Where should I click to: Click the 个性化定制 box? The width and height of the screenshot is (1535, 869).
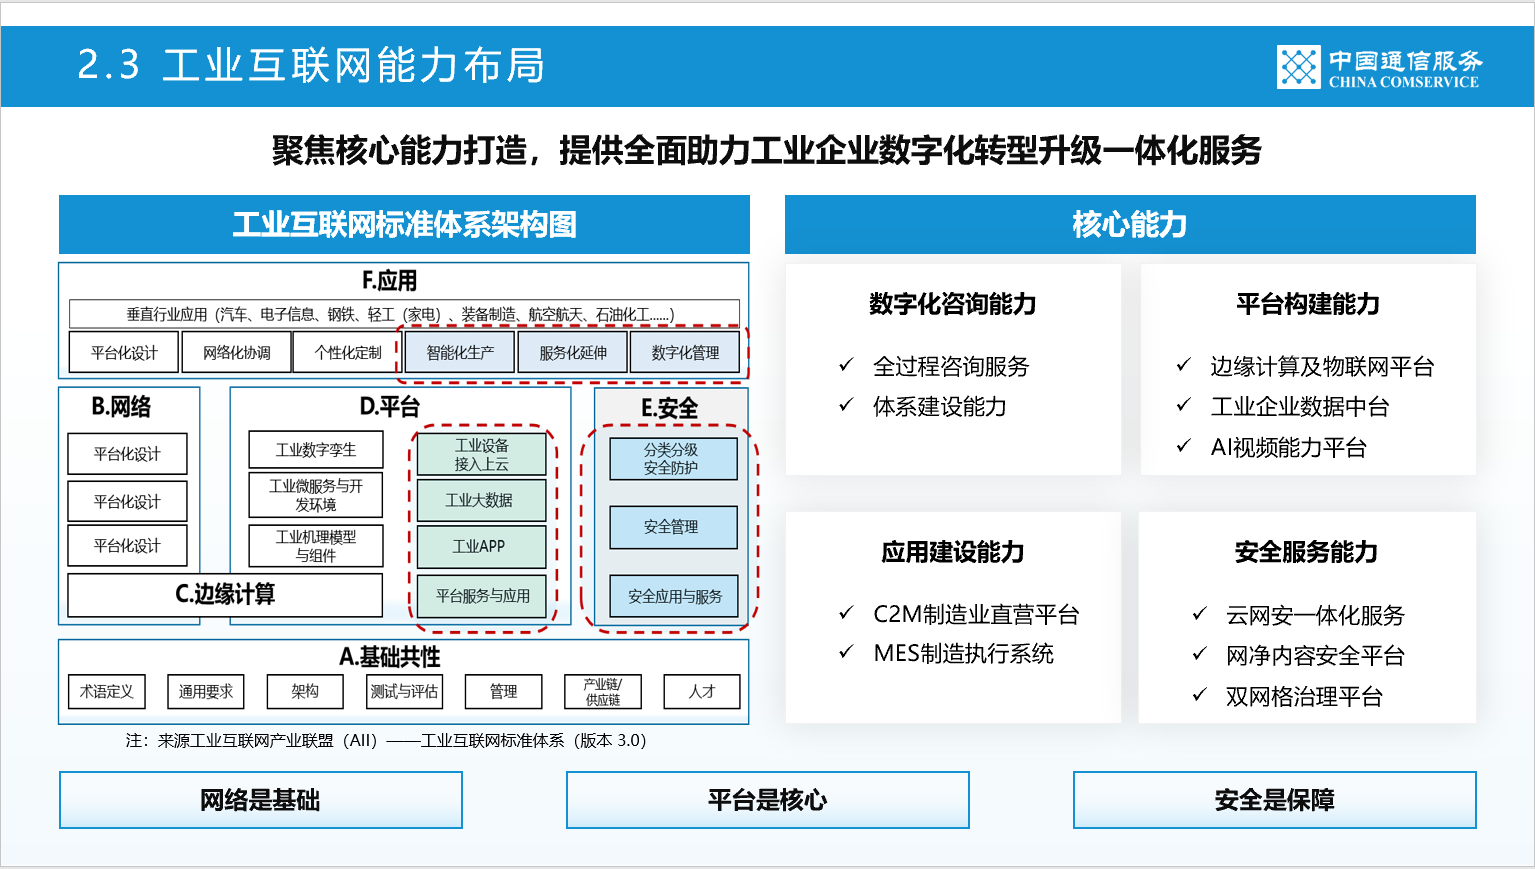coord(347,352)
